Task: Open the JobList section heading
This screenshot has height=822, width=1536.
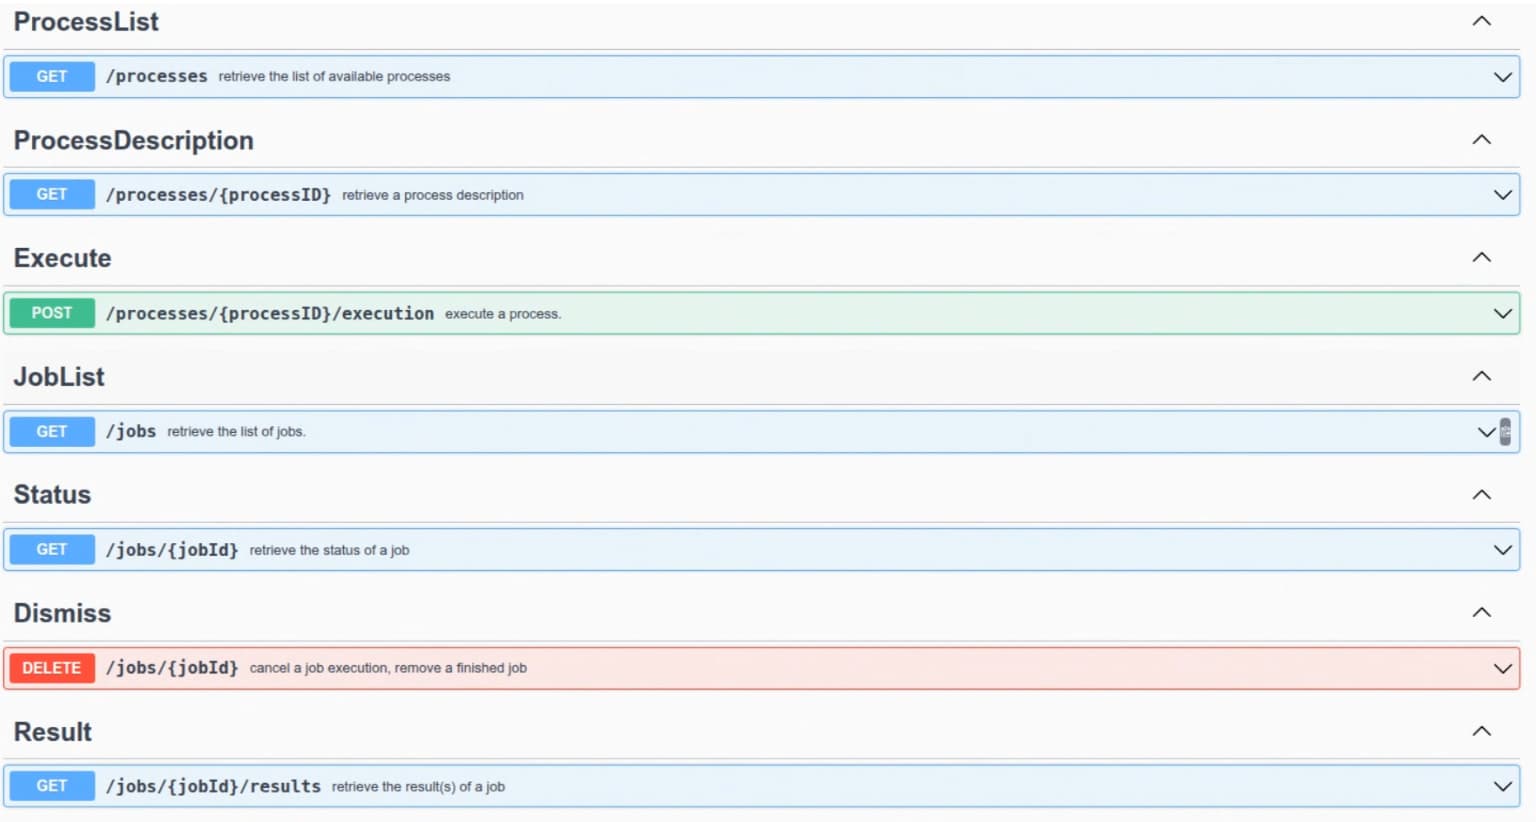Action: [x=59, y=376]
